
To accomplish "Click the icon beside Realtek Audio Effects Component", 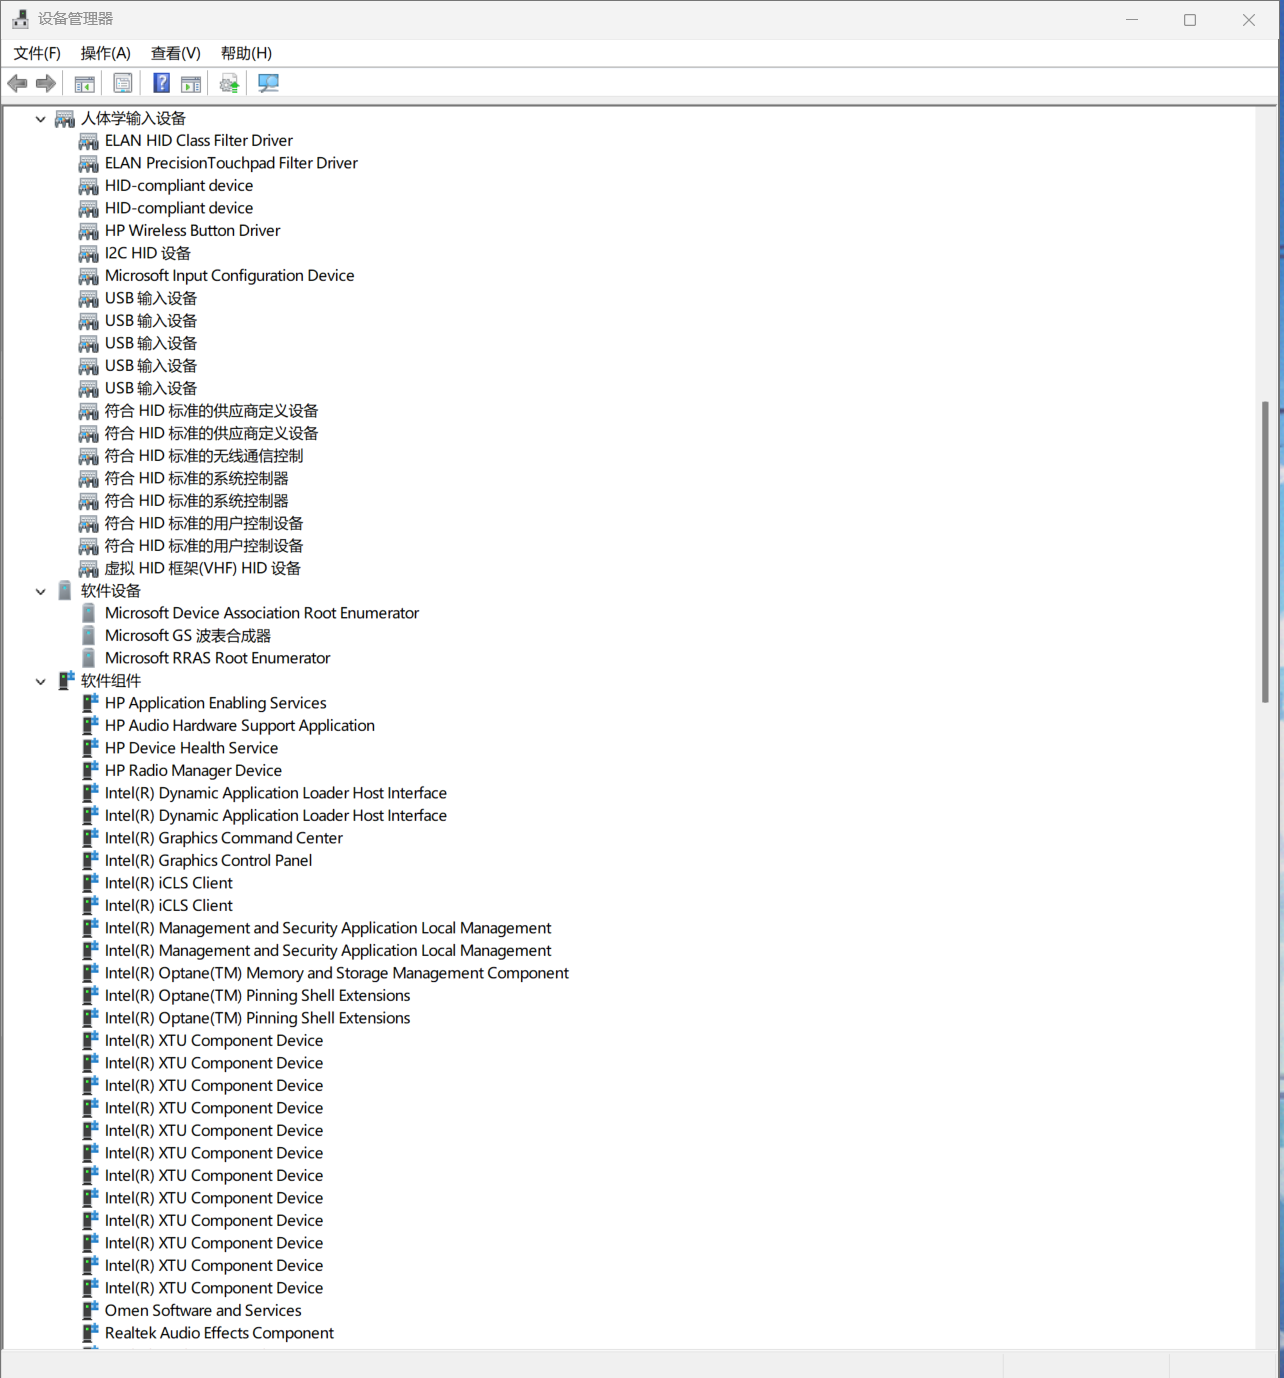I will coord(90,1333).
